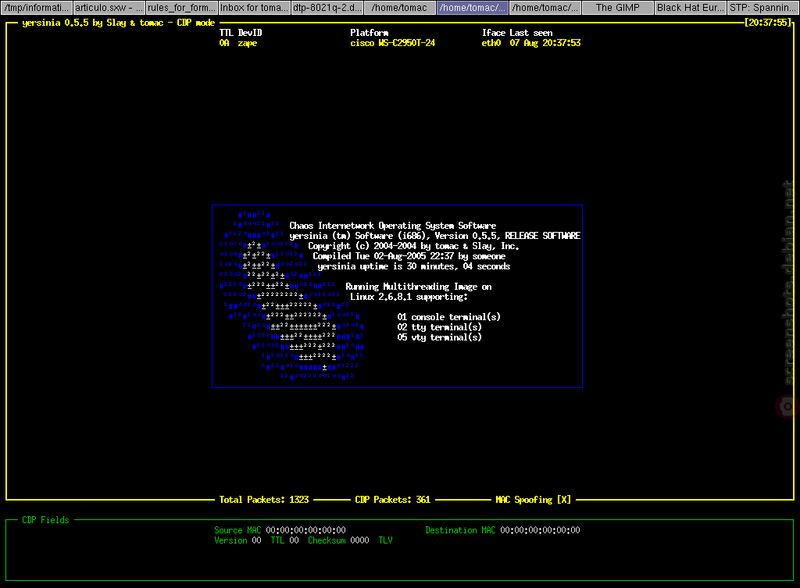Click the '01 console terminal(s)' line
The width and height of the screenshot is (800, 588).
(448, 317)
